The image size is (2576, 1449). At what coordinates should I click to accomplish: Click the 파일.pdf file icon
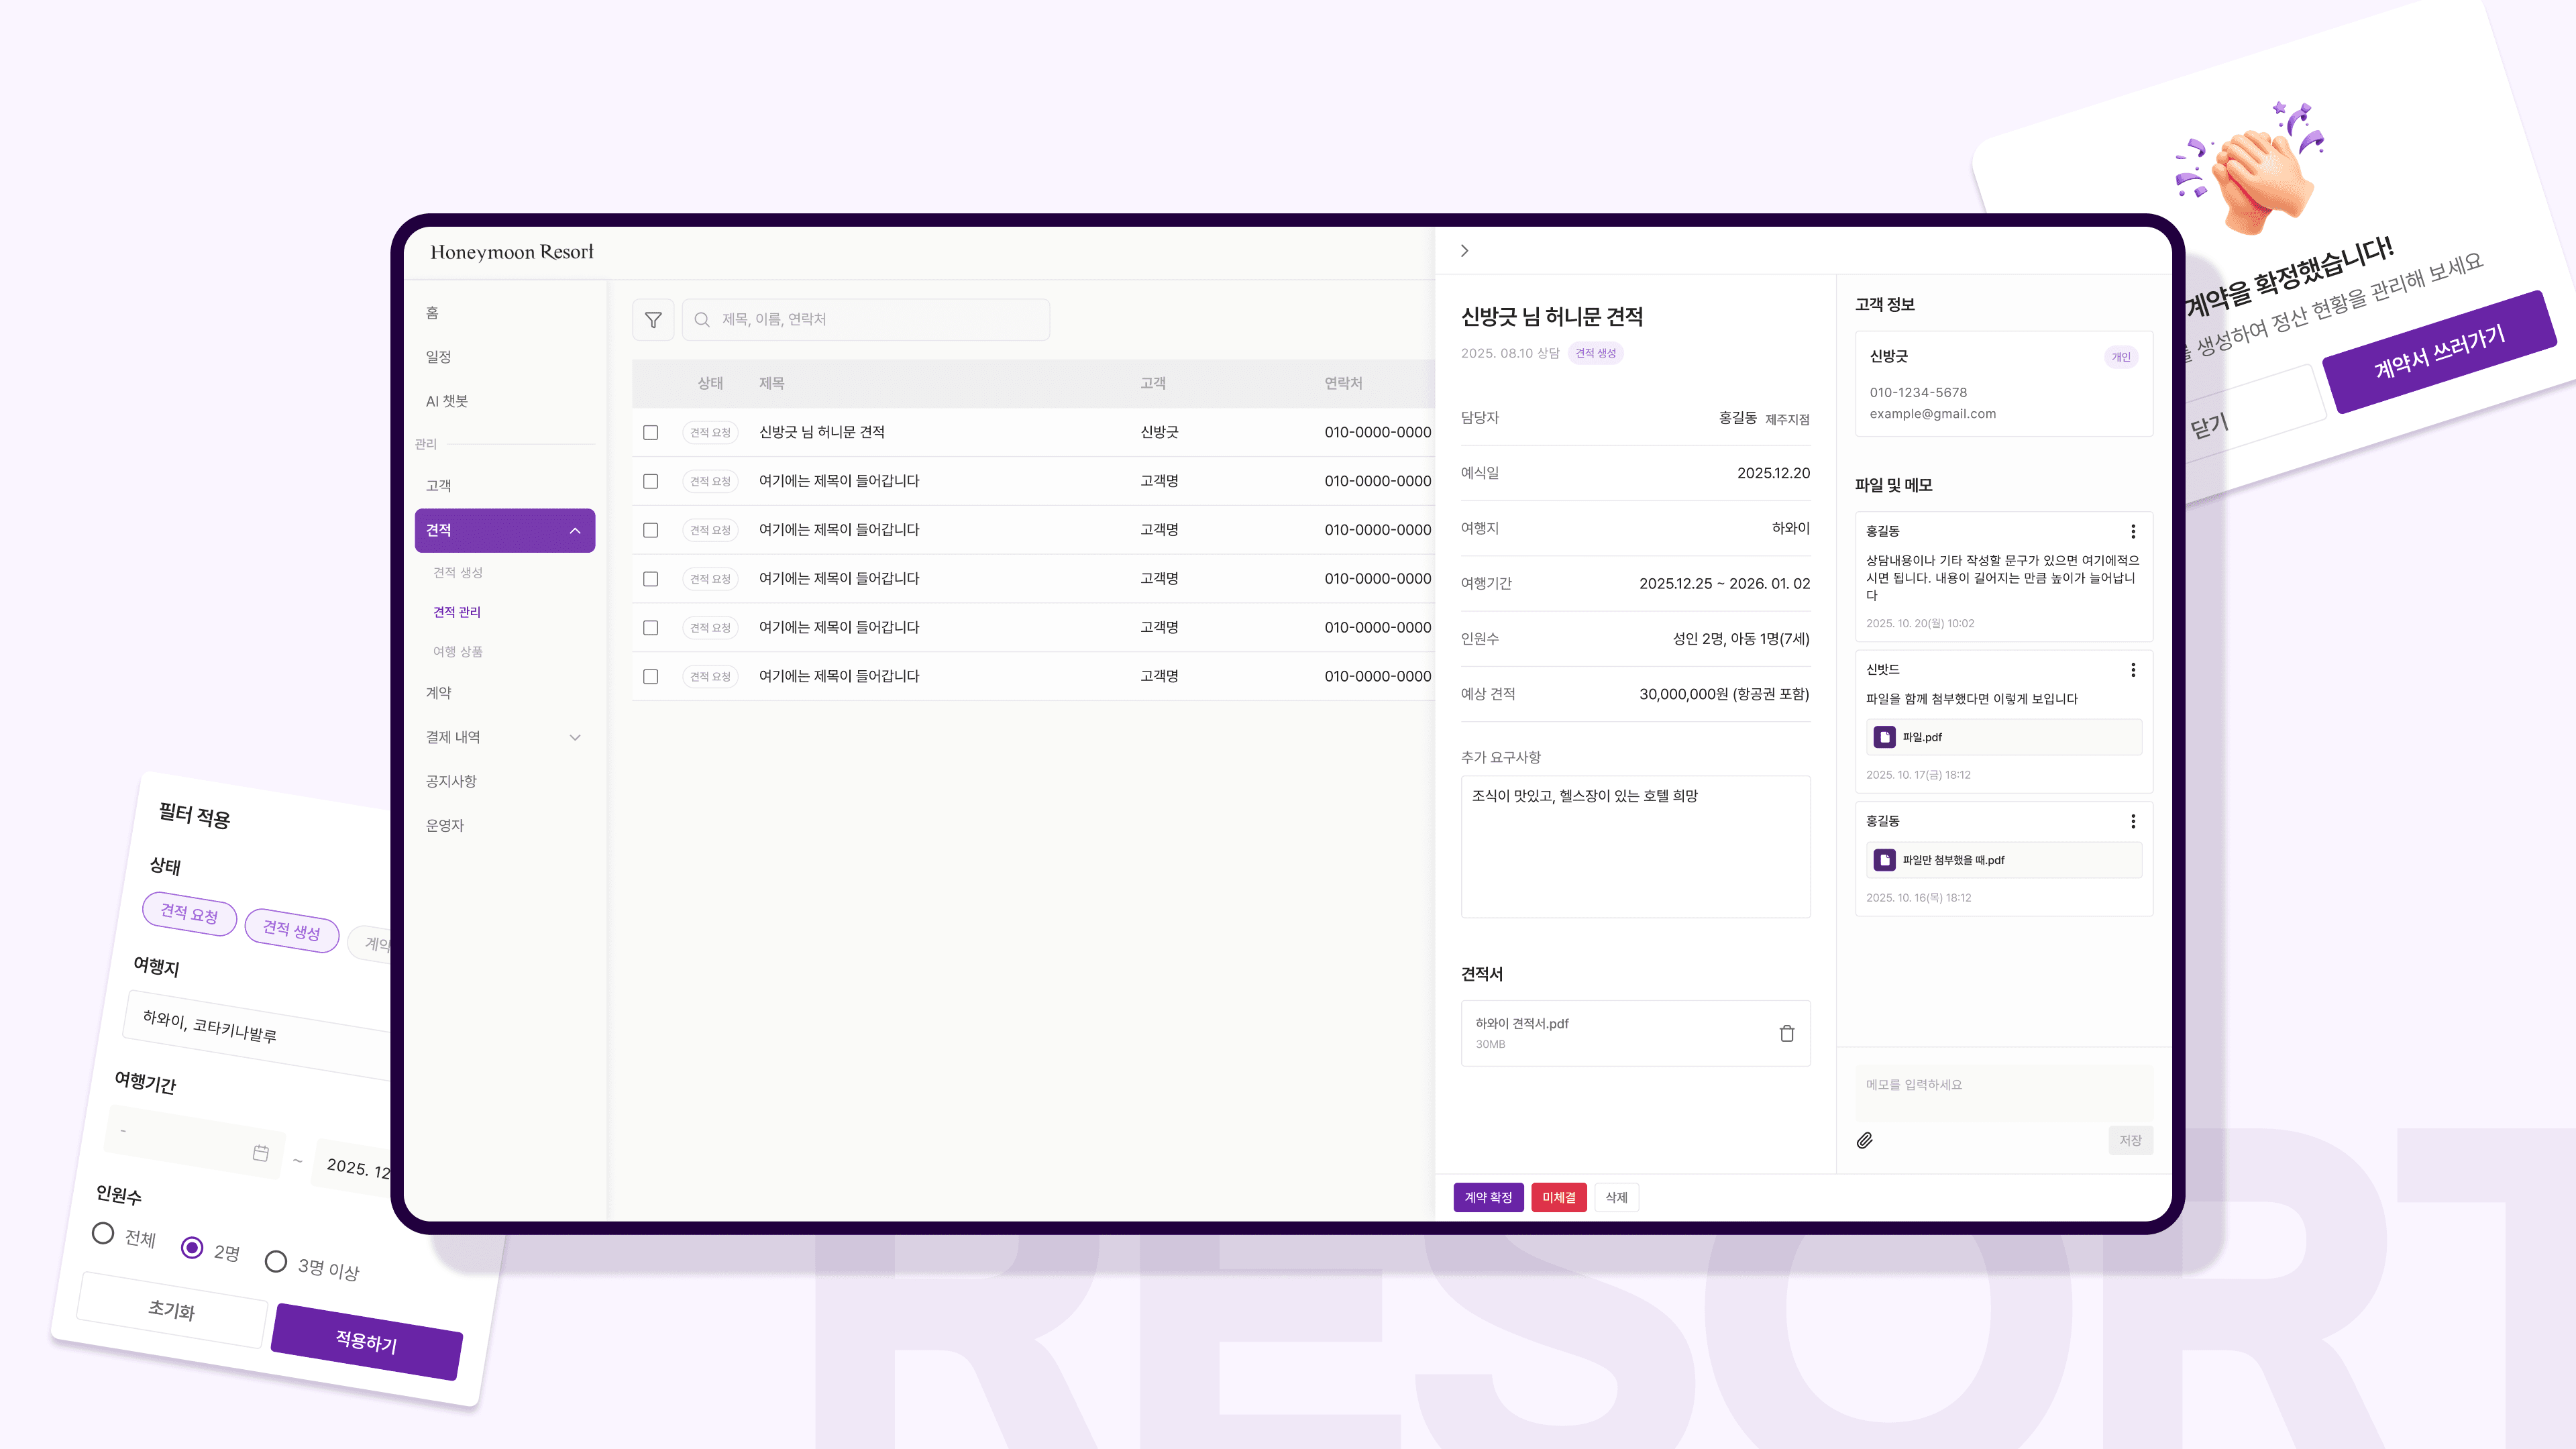click(x=1884, y=737)
